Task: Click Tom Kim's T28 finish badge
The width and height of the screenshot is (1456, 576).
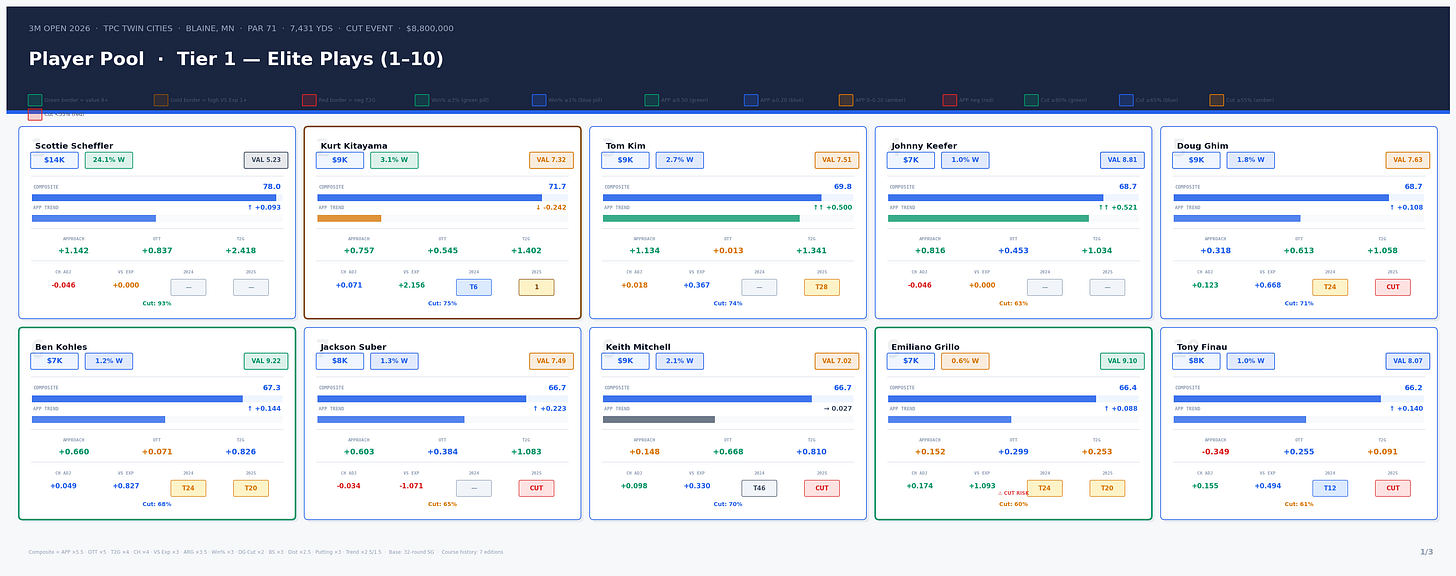Action: [x=822, y=287]
